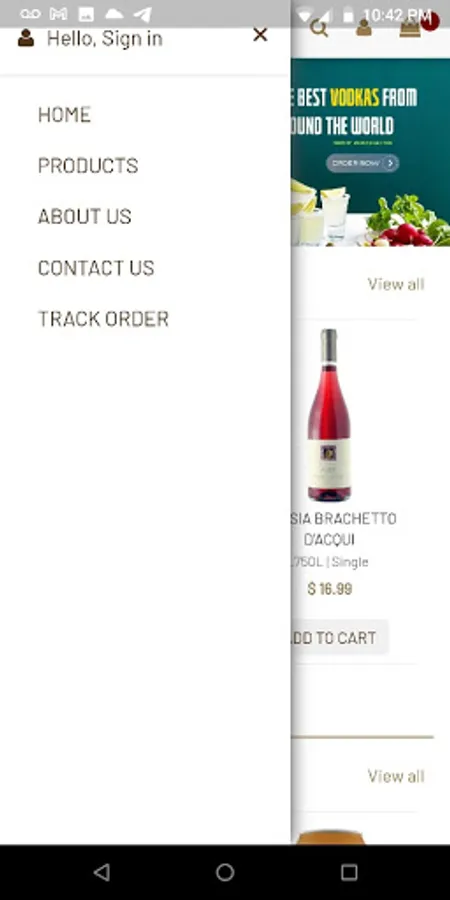Image resolution: width=450 pixels, height=900 pixels.
Task: Click the lower View all link
Action: tap(396, 776)
